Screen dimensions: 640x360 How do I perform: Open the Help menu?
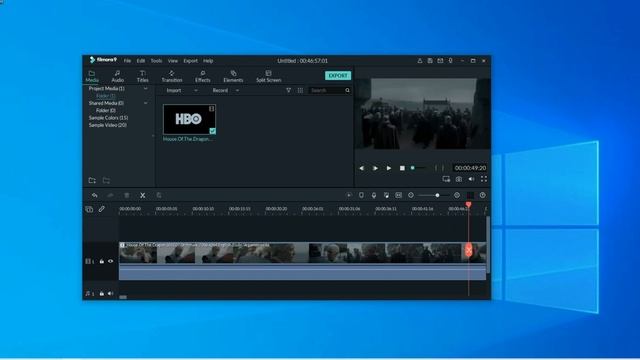(208, 61)
